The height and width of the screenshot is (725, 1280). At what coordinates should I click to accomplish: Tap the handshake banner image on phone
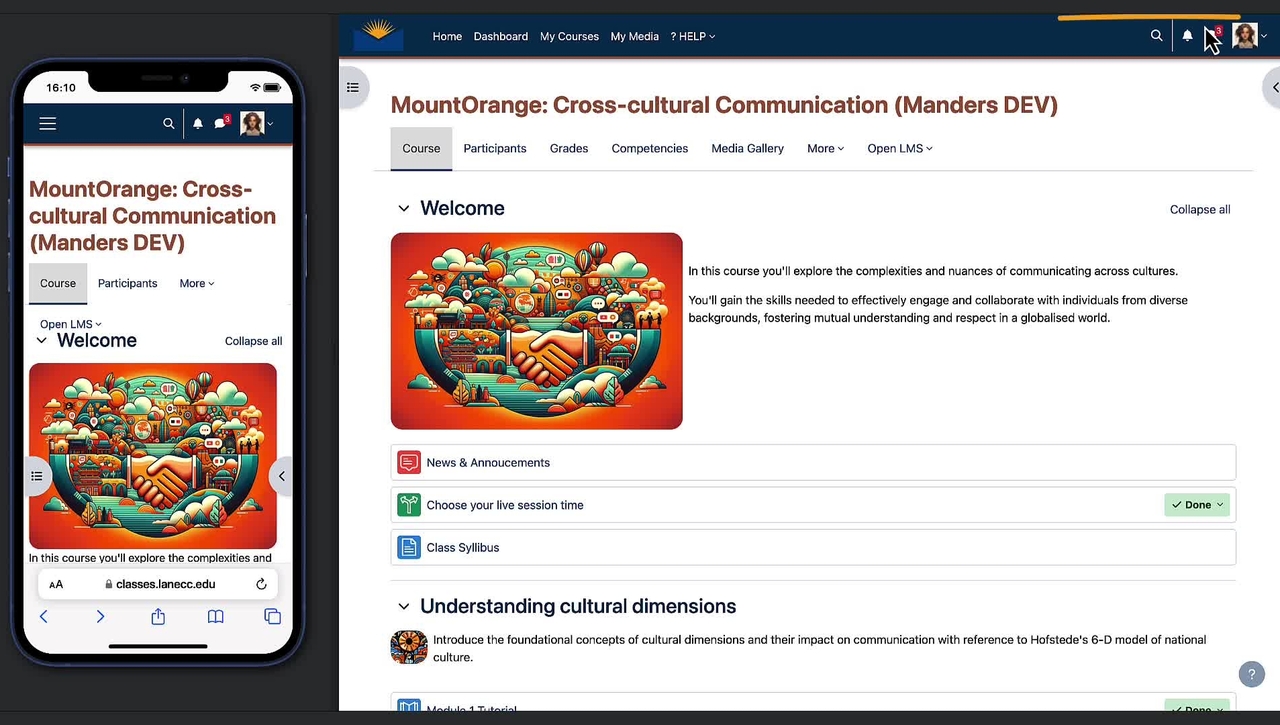[153, 455]
